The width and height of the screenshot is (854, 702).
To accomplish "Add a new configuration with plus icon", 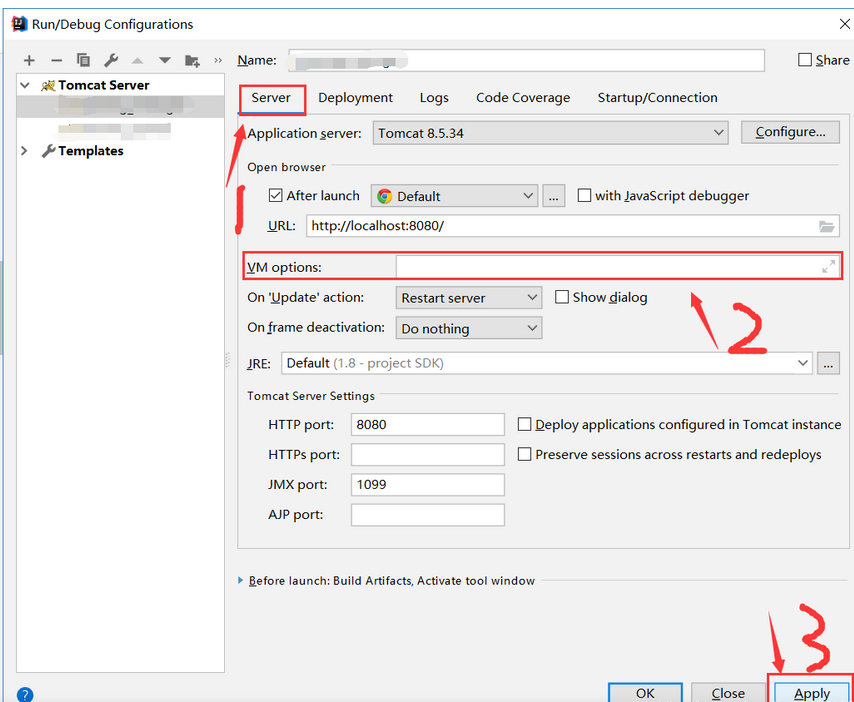I will (x=29, y=60).
